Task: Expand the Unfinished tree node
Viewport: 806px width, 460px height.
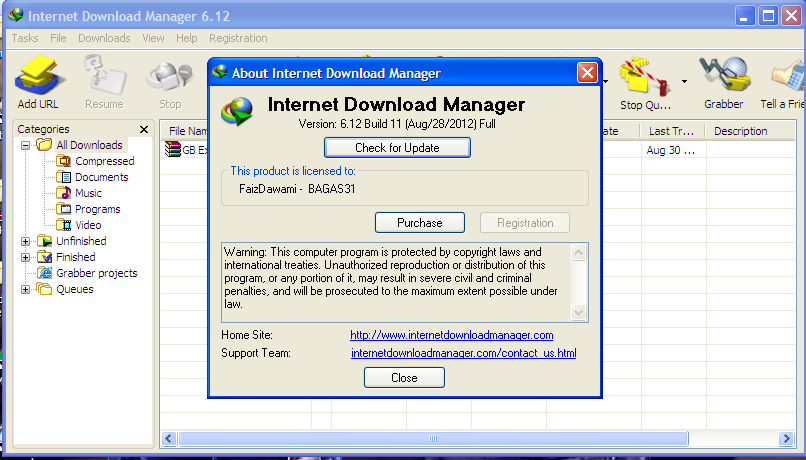Action: (25, 241)
